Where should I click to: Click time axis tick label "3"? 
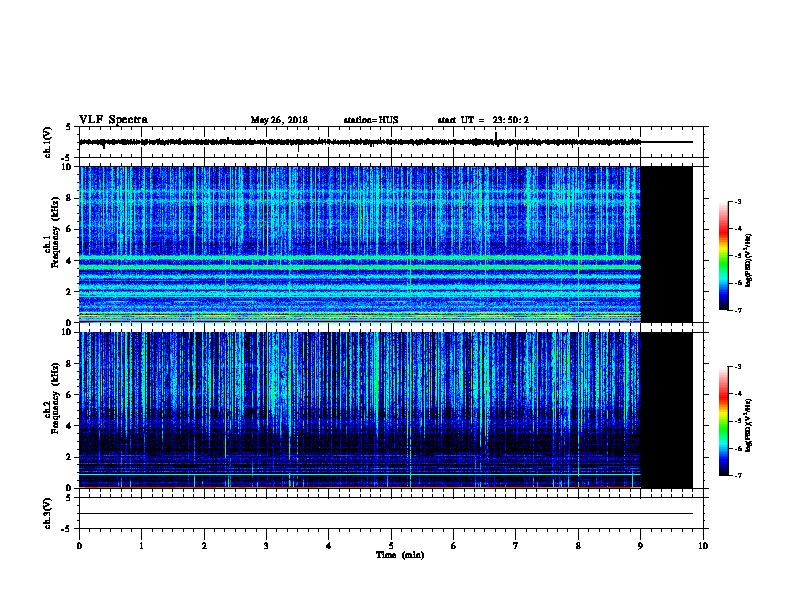(266, 546)
